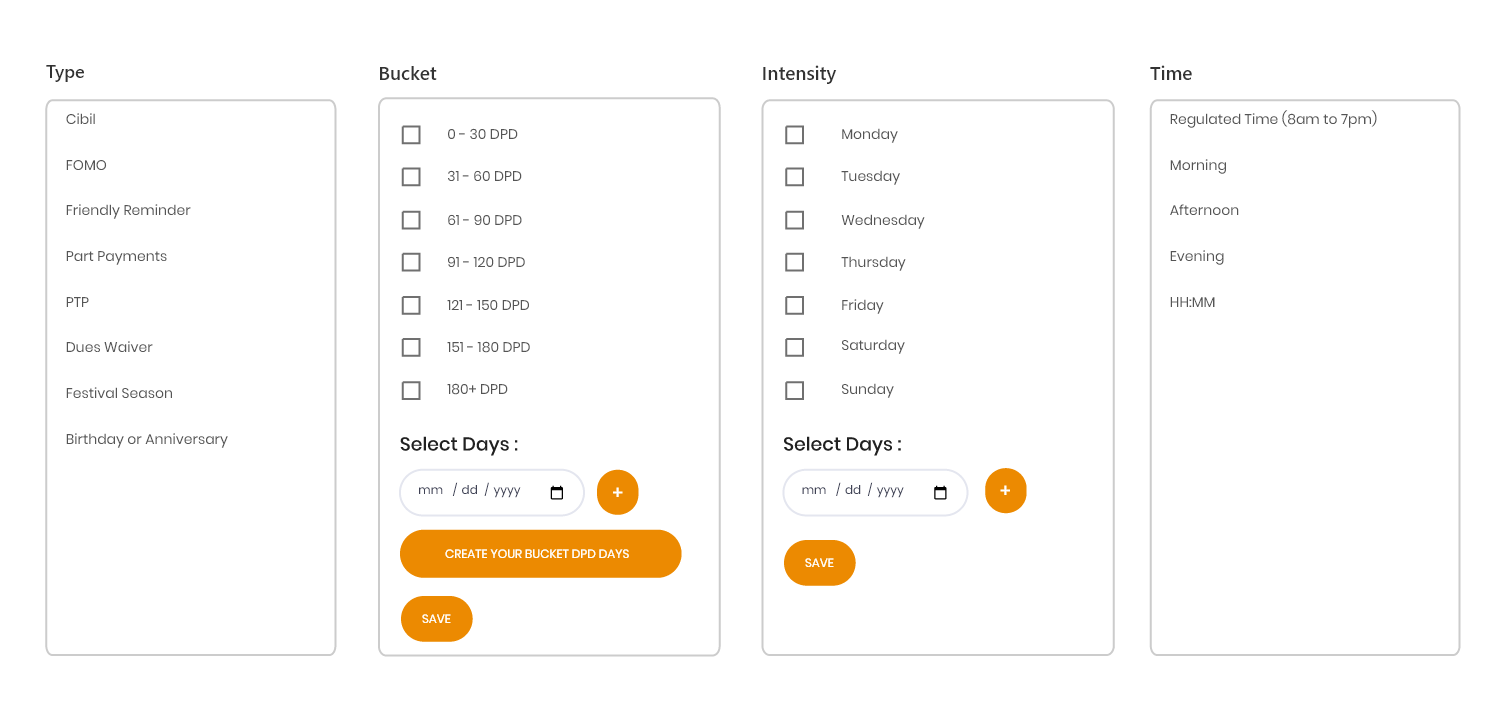Screen dimensions: 1505x715
Task: Select the Evening time option
Action: point(1196,256)
